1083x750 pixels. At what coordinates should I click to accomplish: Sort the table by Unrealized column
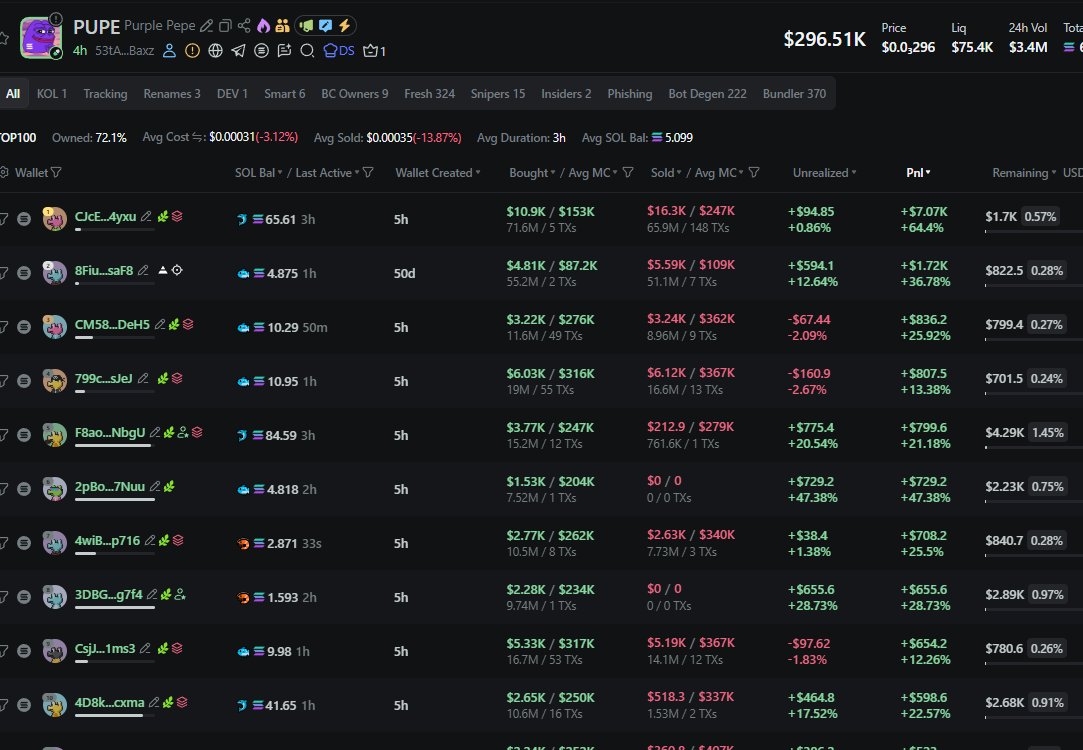(x=825, y=173)
